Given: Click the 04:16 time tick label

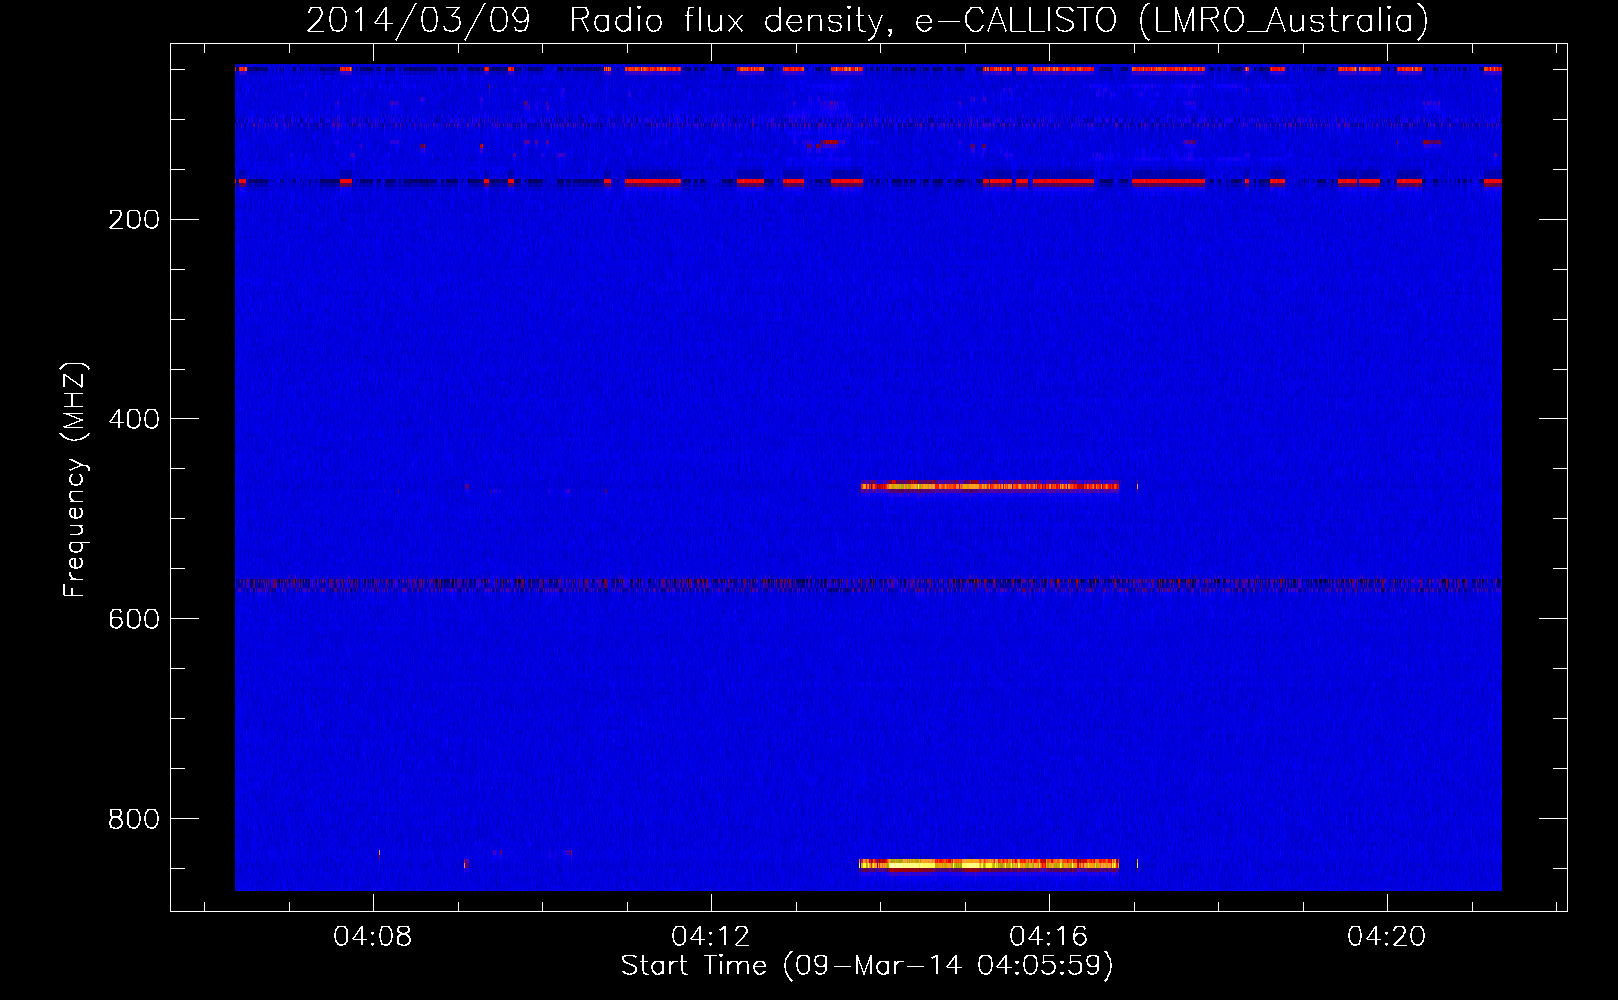Looking at the screenshot, I should [x=1049, y=937].
